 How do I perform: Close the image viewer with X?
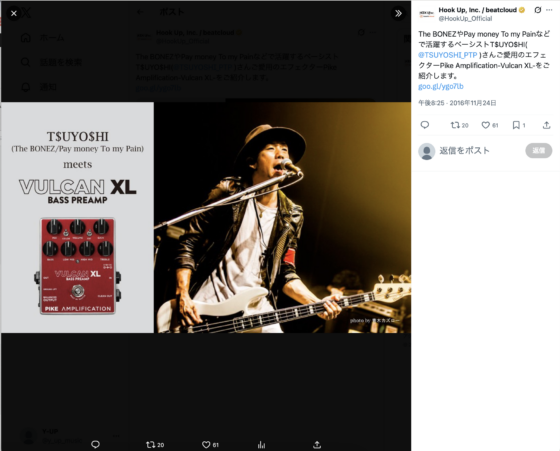pyautogui.click(x=14, y=14)
